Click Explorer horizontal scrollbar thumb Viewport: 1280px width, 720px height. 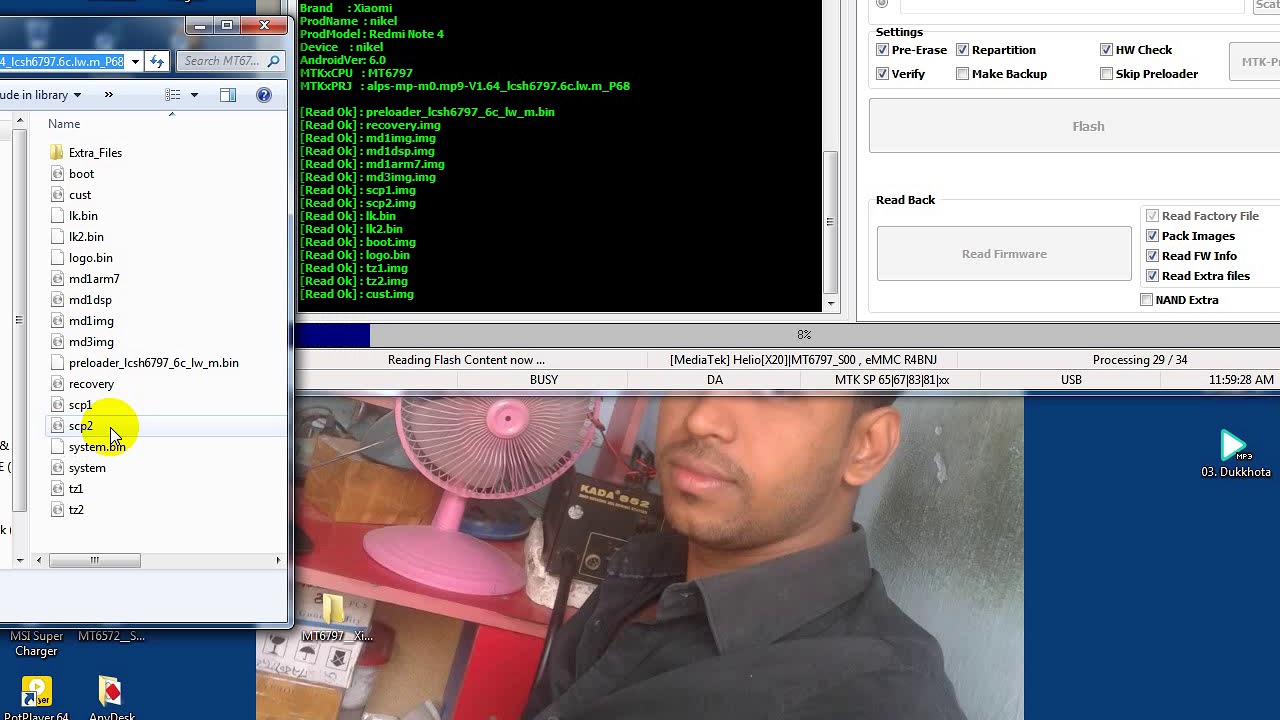click(x=95, y=560)
